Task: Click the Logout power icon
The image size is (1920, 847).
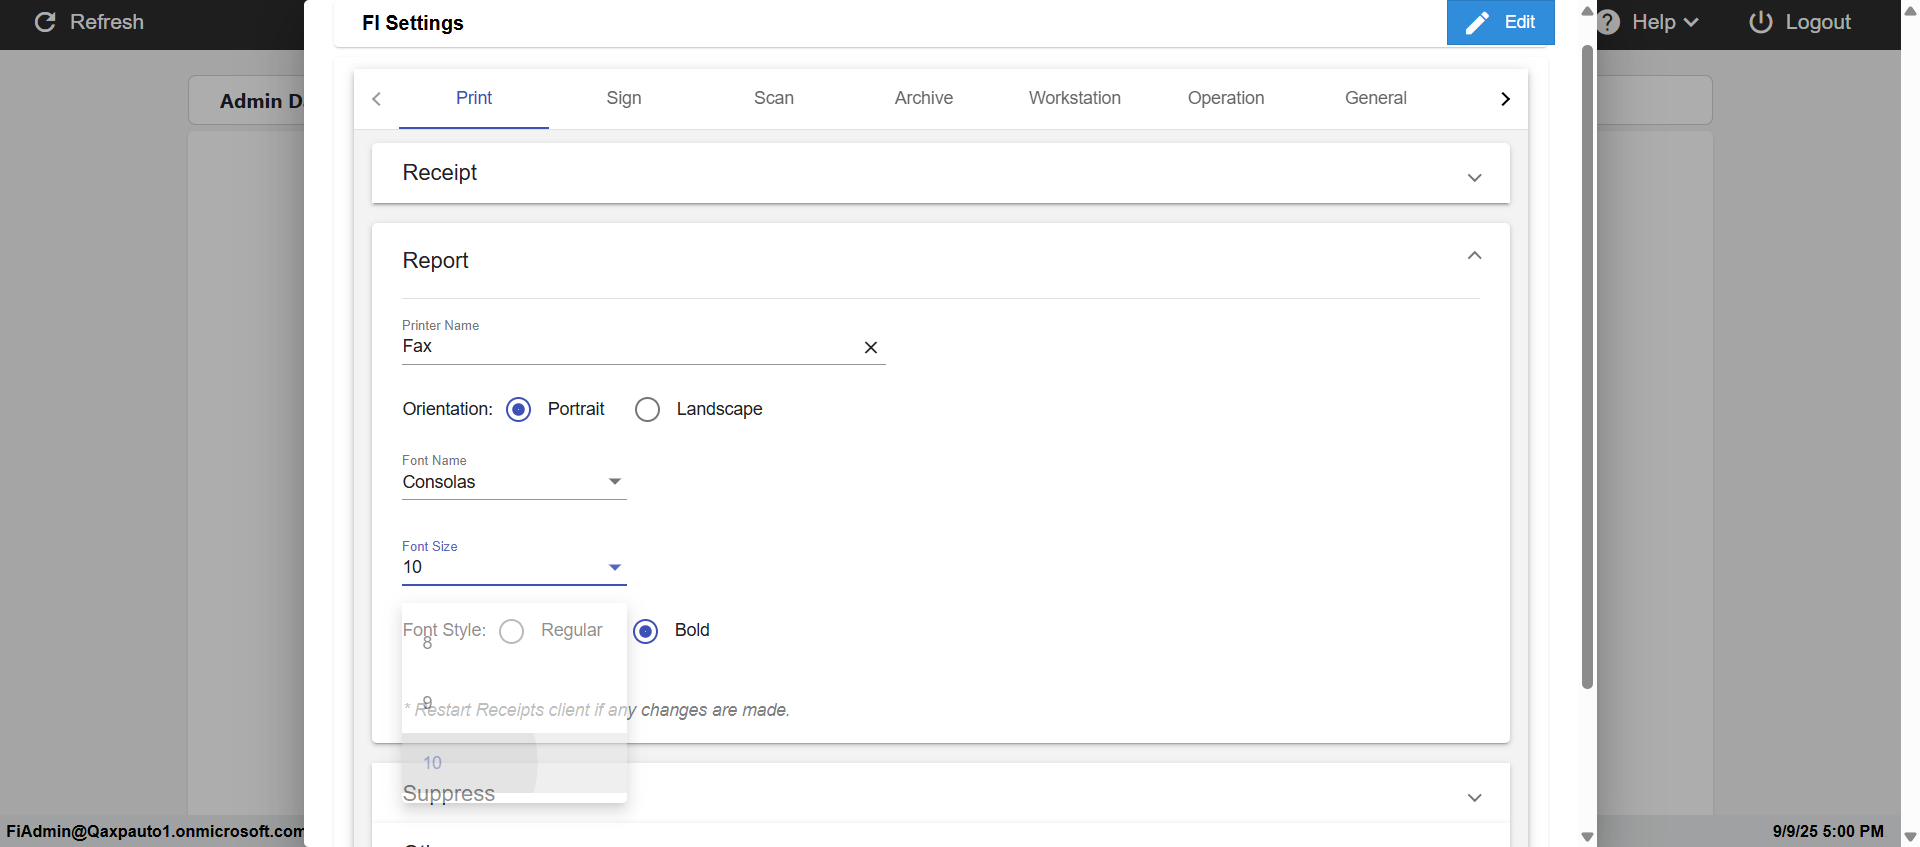Action: pos(1760,22)
